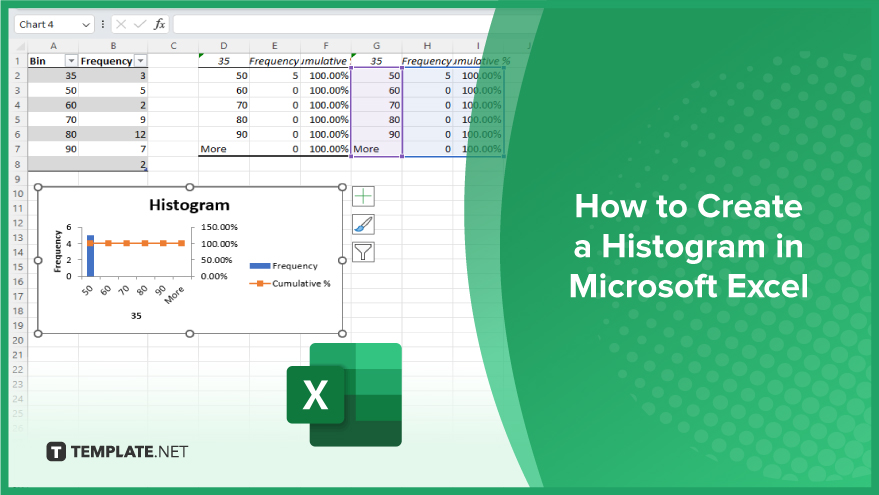This screenshot has width=879, height=495.
Task: Select row 8 header
Action: point(18,164)
